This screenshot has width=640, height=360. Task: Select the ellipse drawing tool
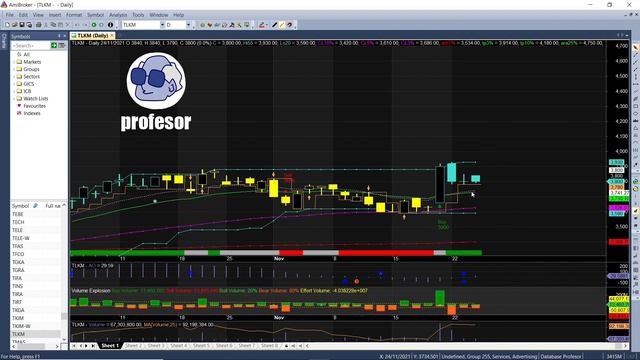pos(636,113)
